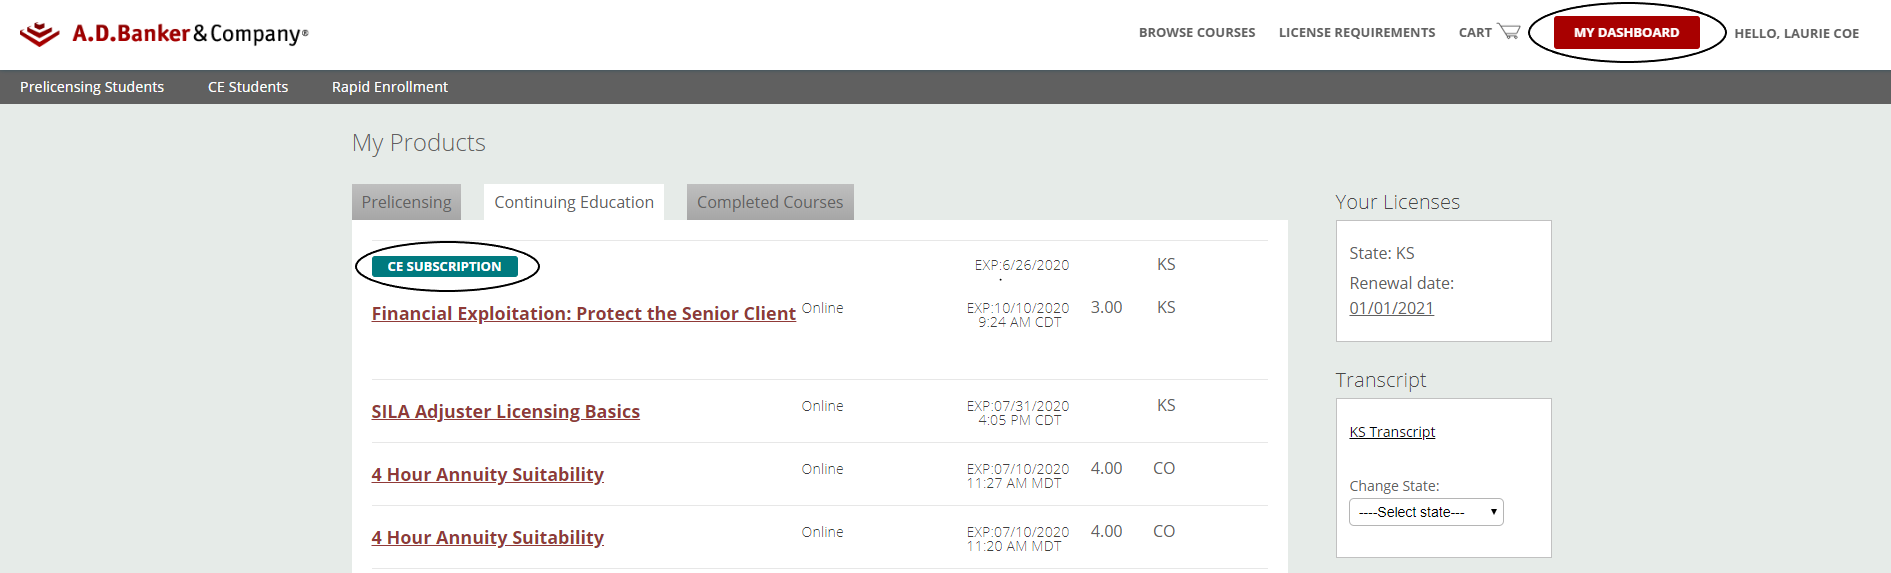
Task: Click the My Dashboard button
Action: 1626,33
